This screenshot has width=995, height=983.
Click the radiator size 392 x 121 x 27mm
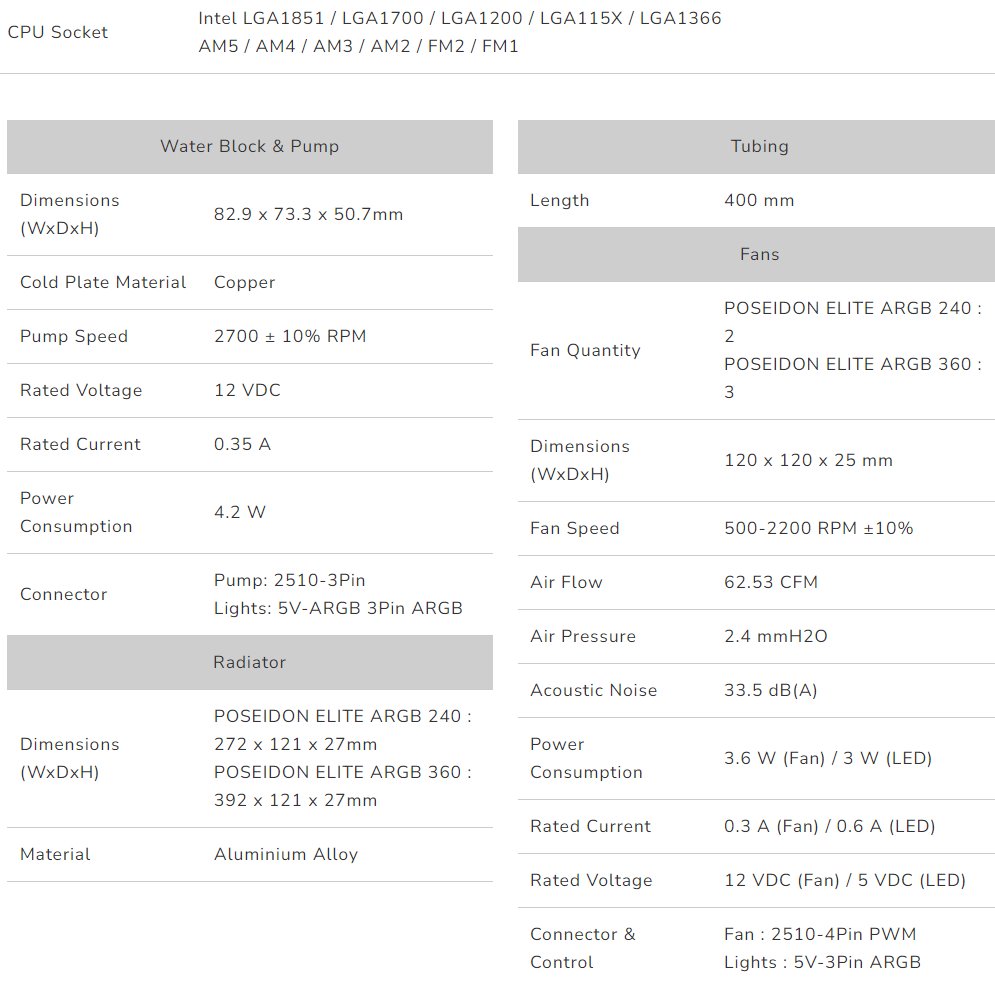pos(296,800)
